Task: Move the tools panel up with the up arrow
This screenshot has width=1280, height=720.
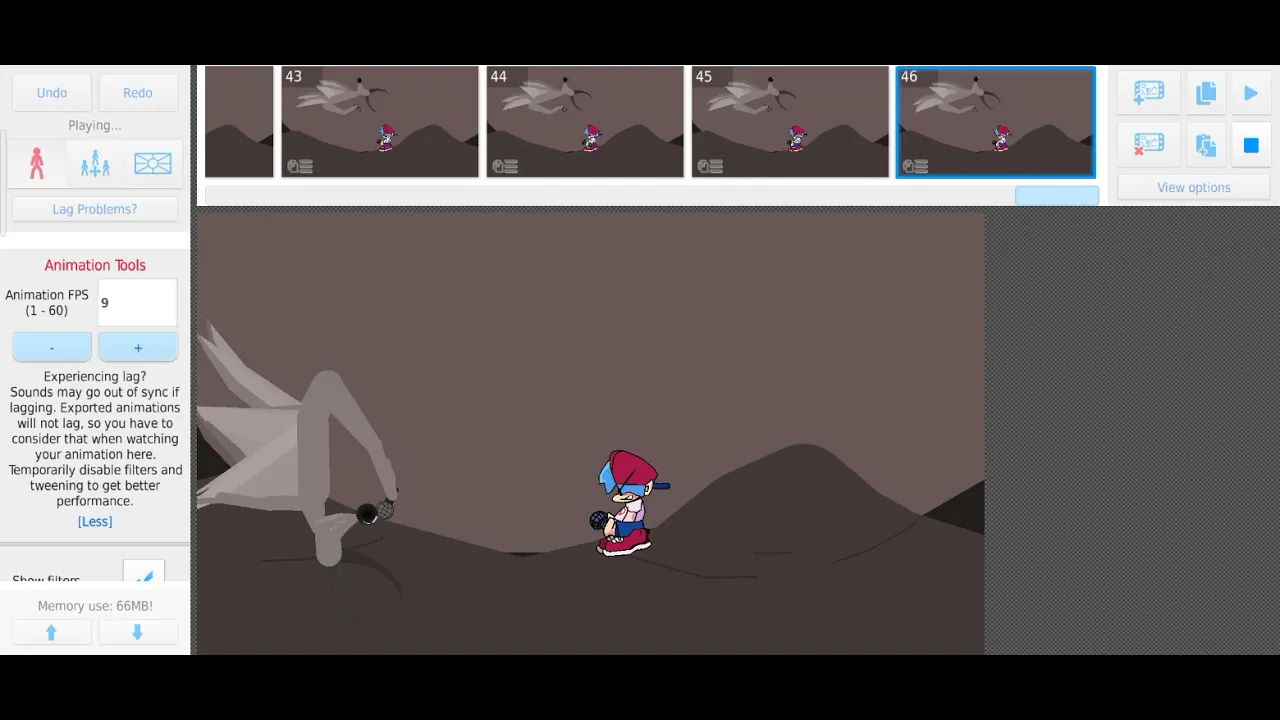Action: (x=52, y=632)
